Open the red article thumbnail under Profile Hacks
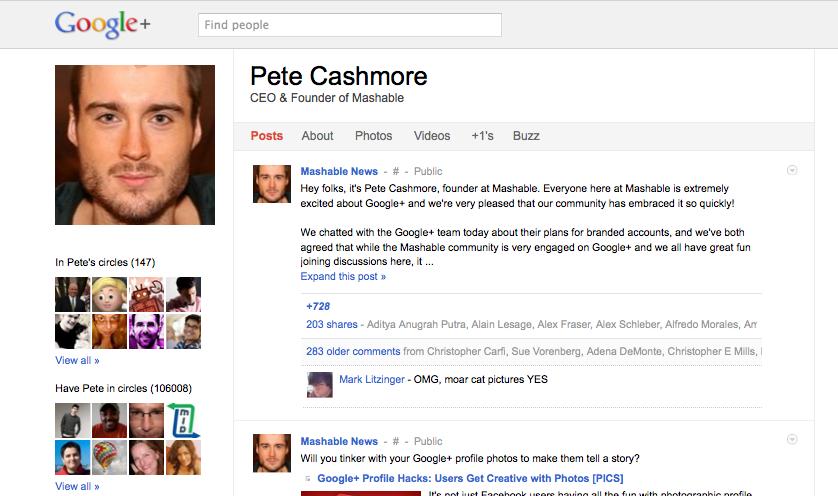This screenshot has width=838, height=496. click(x=362, y=493)
